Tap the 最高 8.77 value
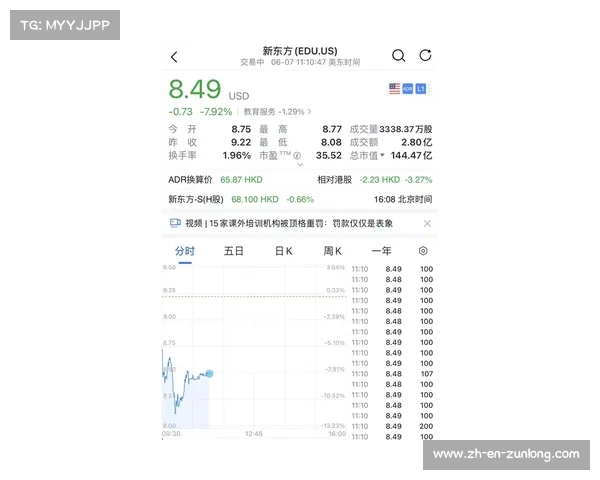The height and width of the screenshot is (480, 600). [332, 129]
